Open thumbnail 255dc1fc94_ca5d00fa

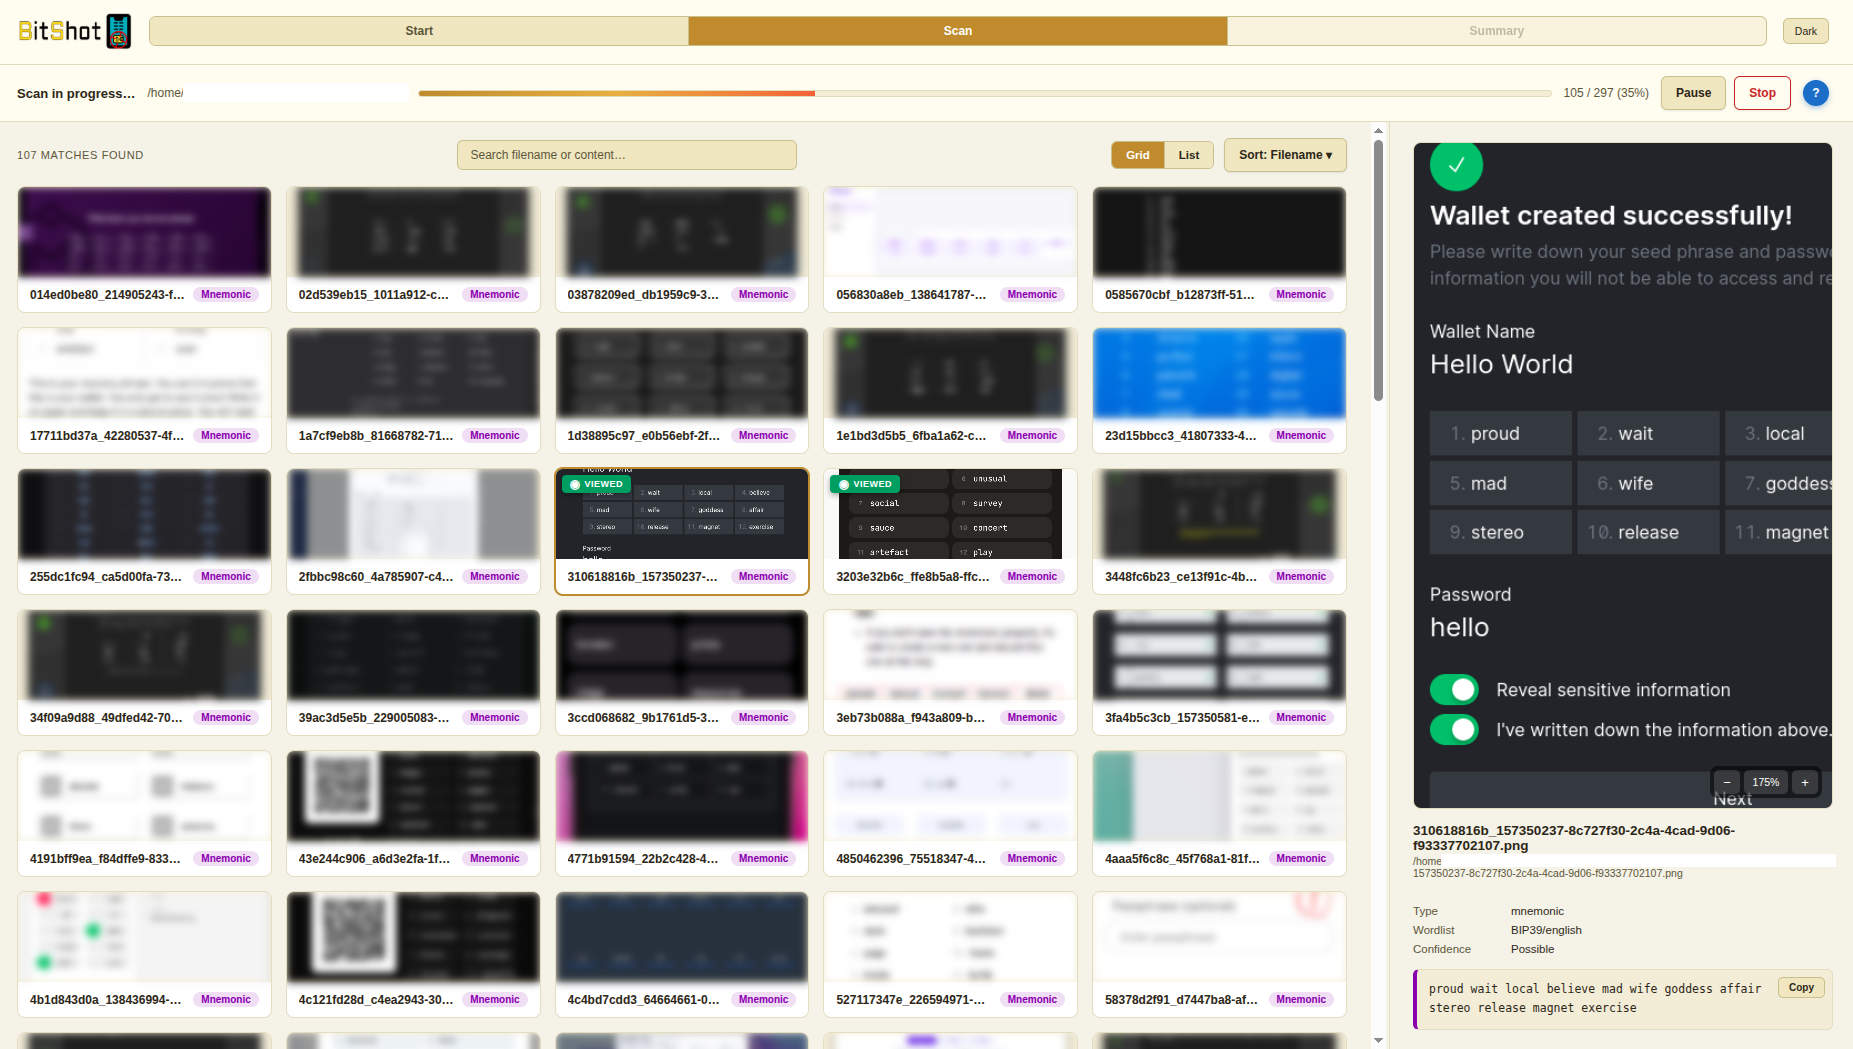tap(144, 532)
